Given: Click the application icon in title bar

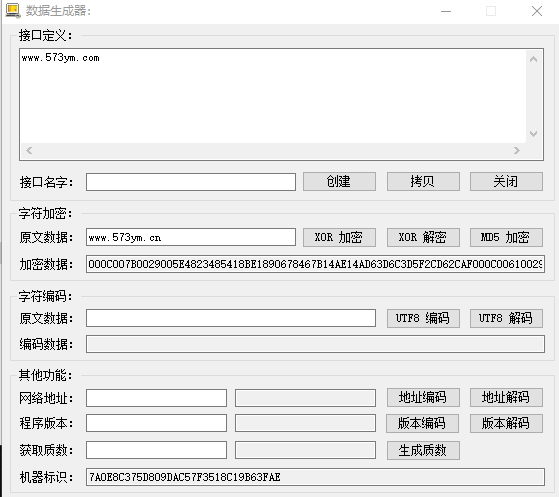Looking at the screenshot, I should point(13,11).
